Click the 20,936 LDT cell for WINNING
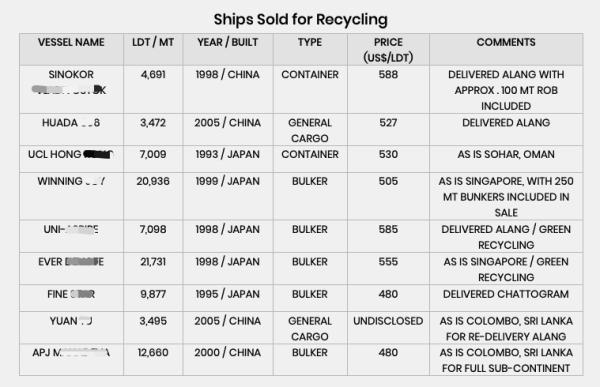 pos(153,196)
